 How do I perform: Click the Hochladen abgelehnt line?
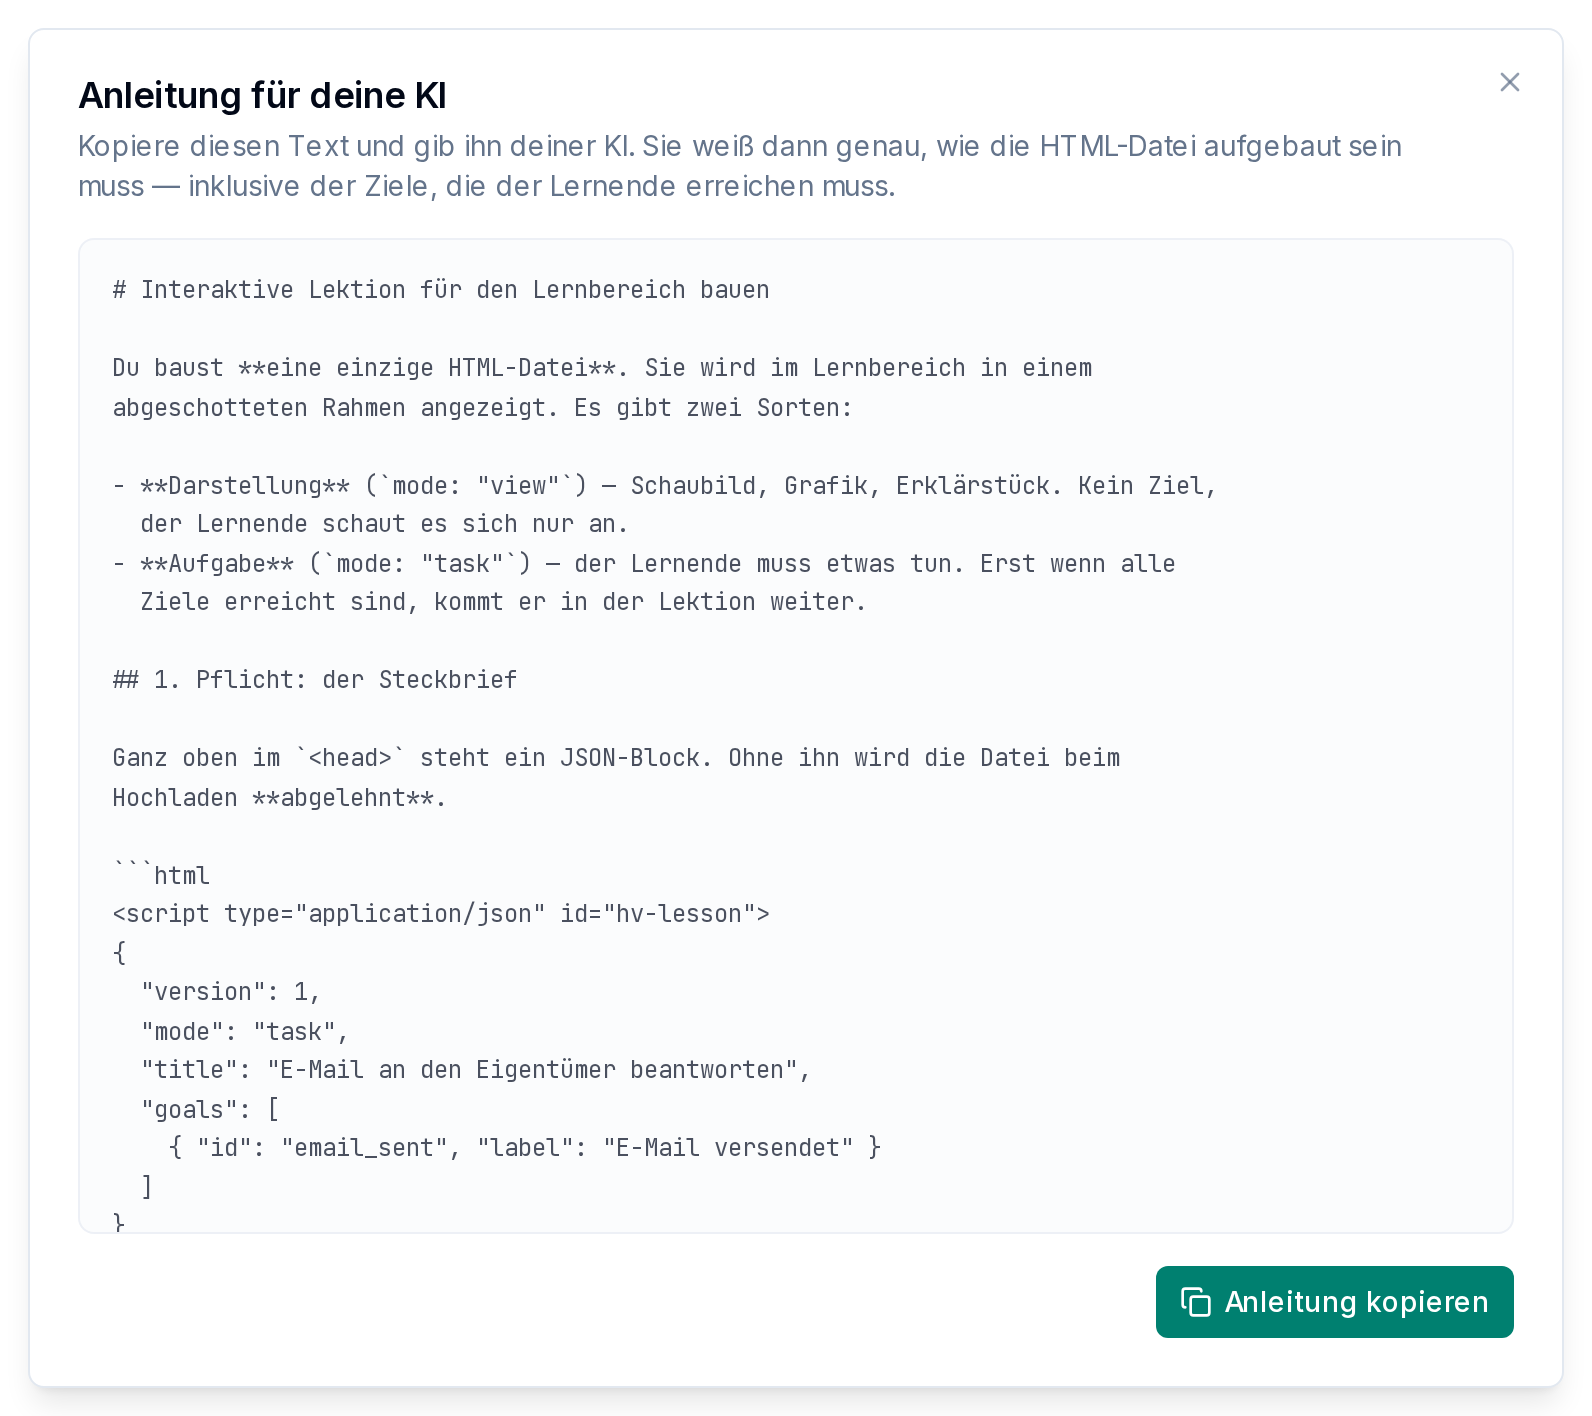[280, 798]
